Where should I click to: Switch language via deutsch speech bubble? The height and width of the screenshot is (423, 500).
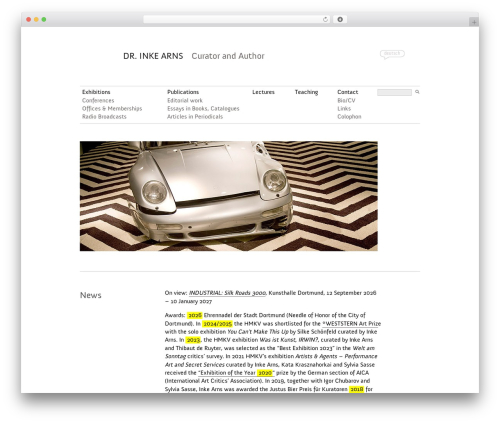[x=392, y=54]
